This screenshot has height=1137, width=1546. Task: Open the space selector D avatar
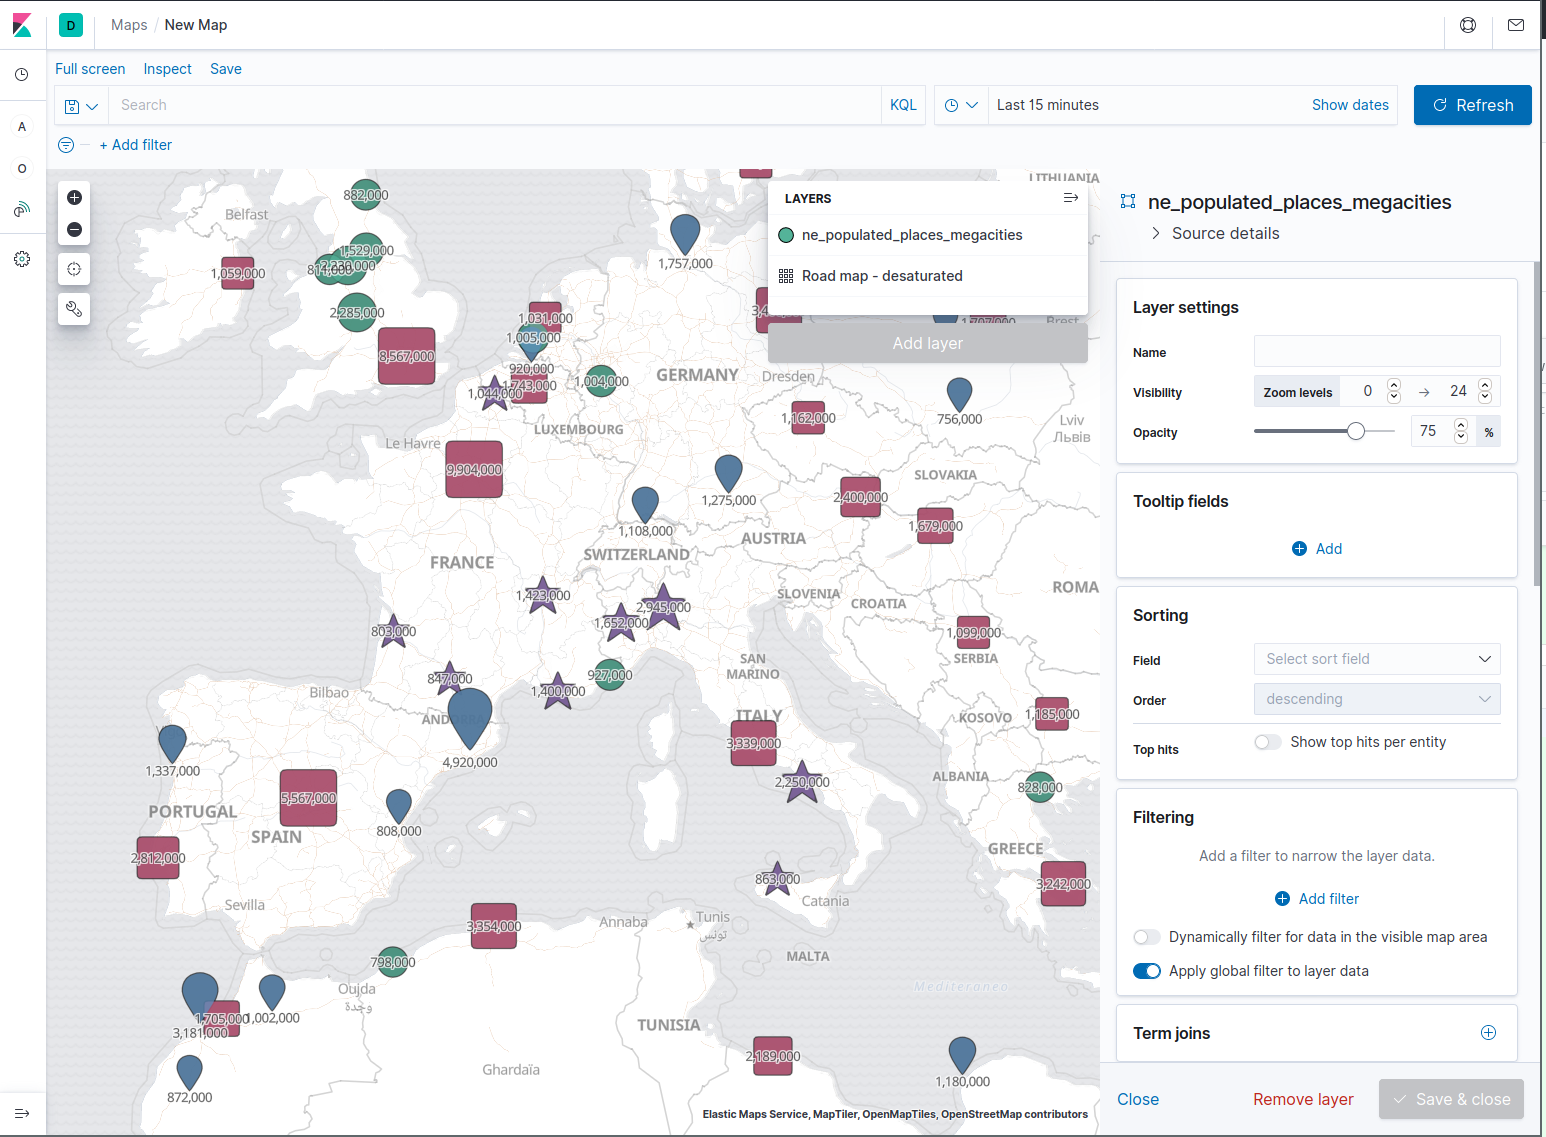71,25
